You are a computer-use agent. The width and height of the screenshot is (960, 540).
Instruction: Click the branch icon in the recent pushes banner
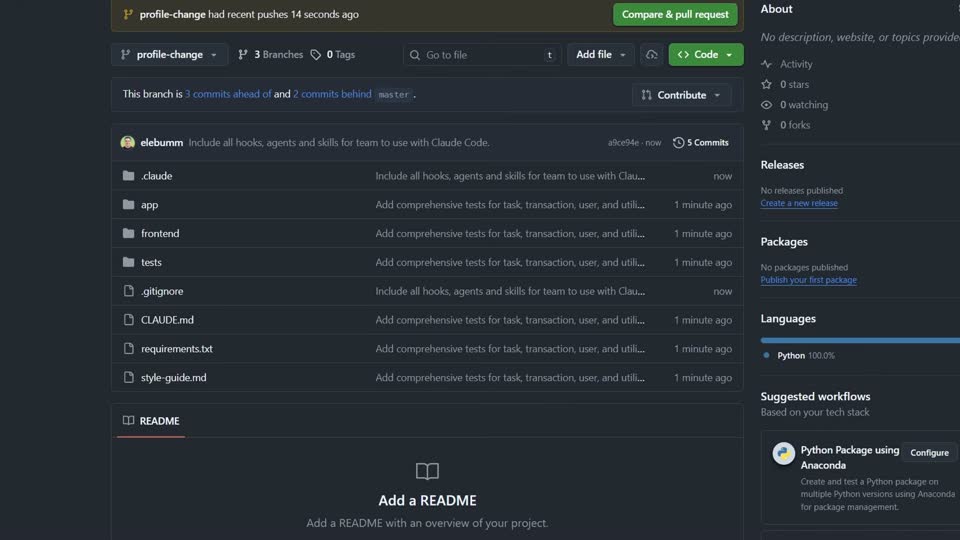(x=127, y=14)
